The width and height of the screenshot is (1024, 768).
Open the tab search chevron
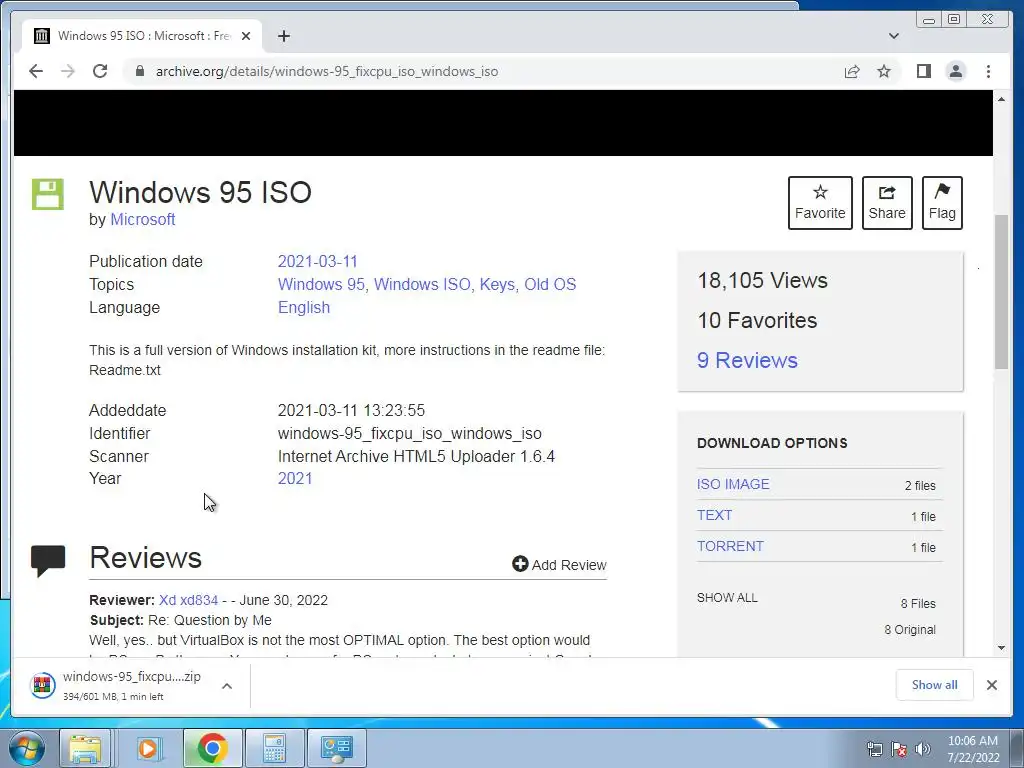tap(893, 36)
